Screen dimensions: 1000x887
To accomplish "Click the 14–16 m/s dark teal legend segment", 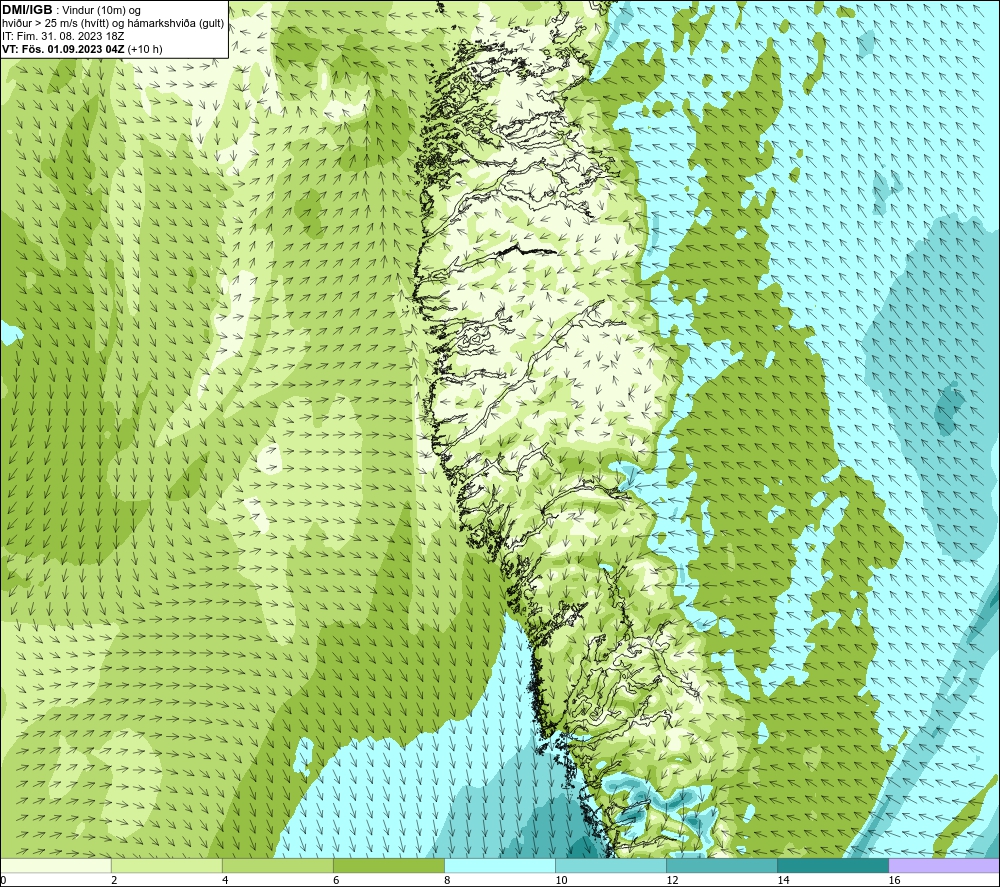I will (832, 865).
